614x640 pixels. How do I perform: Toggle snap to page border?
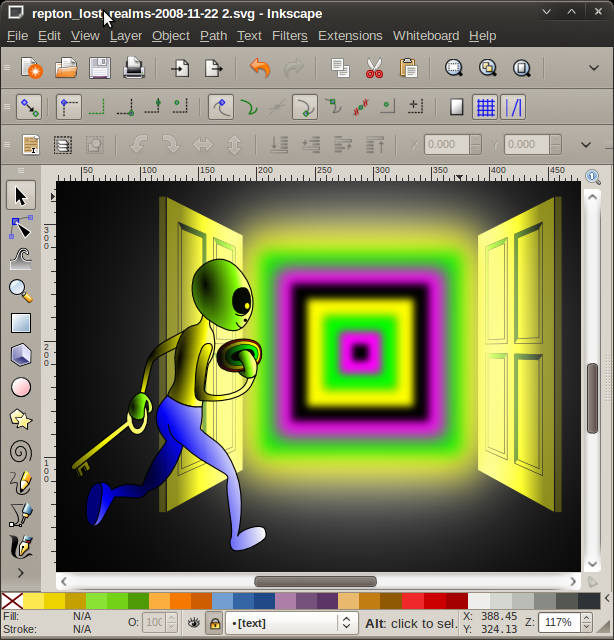pos(456,107)
